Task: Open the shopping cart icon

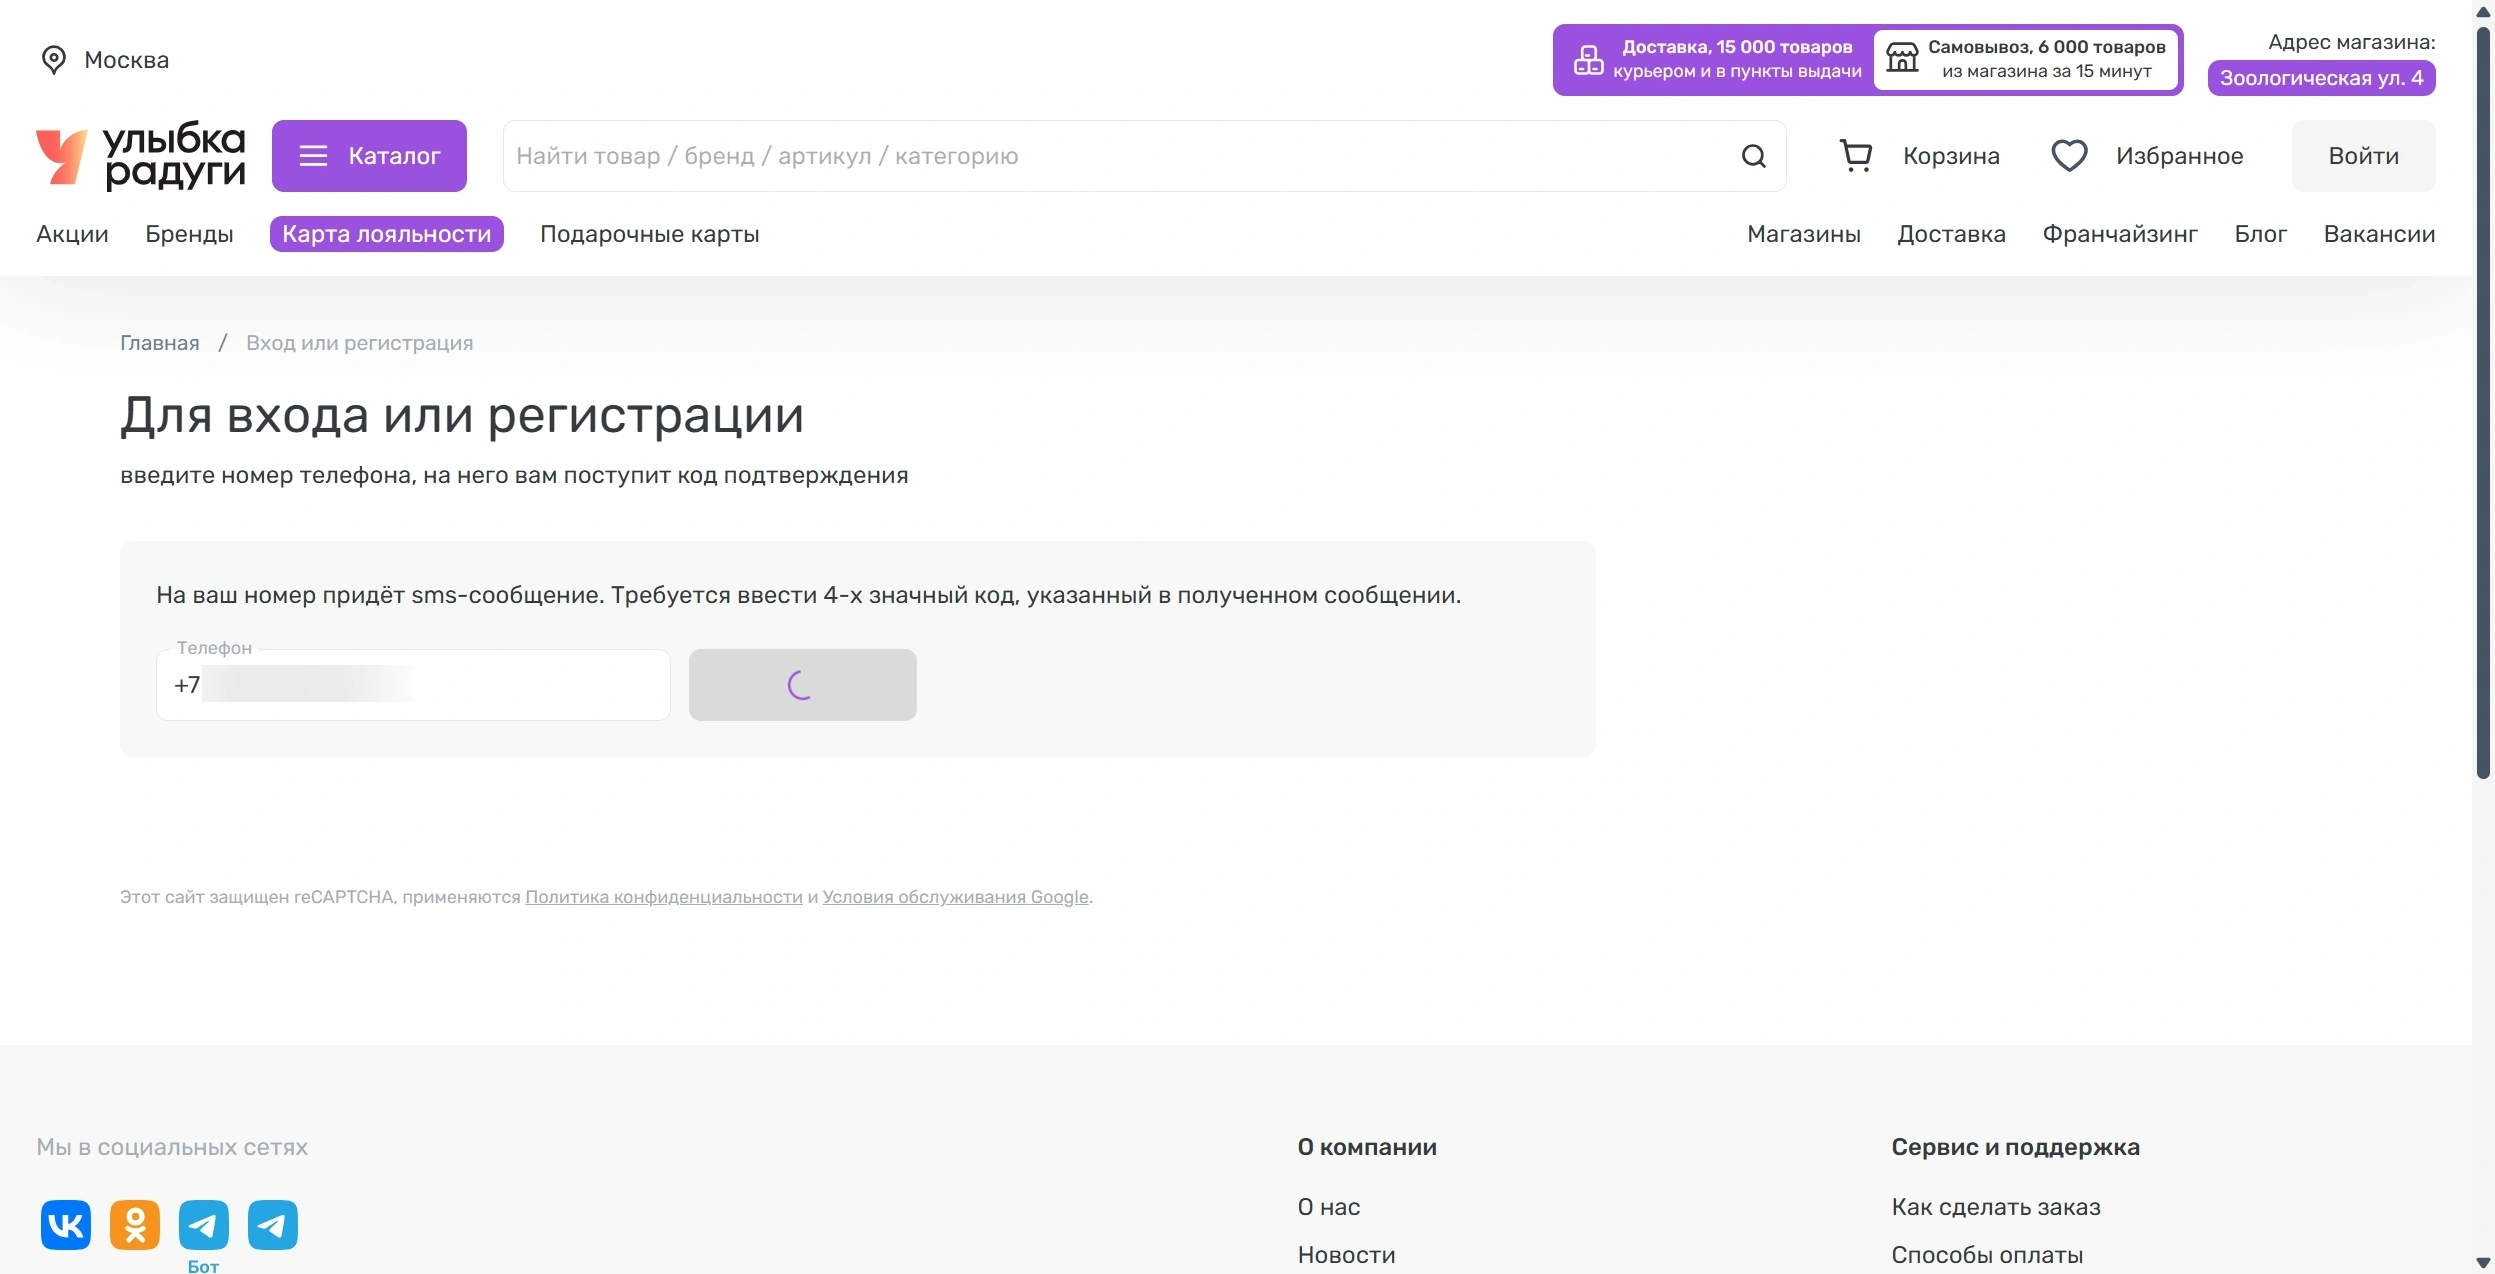Action: tap(1856, 156)
